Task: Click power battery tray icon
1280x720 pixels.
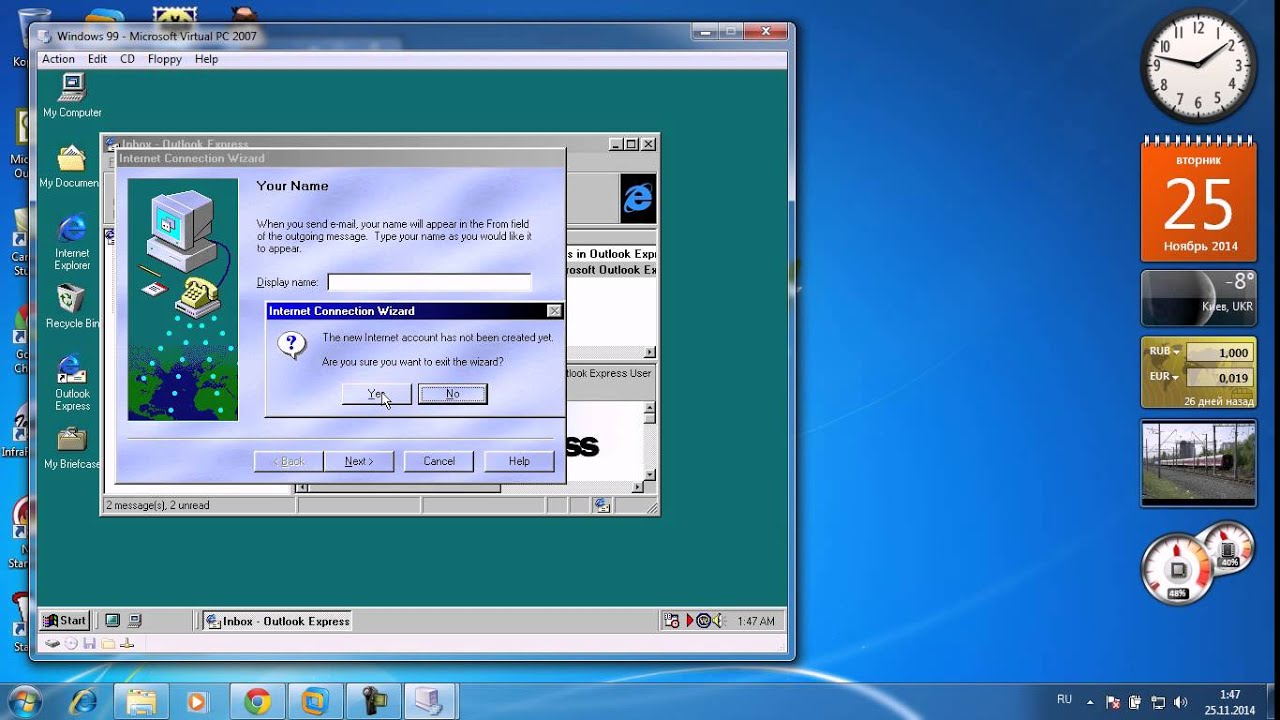Action: coord(1136,703)
